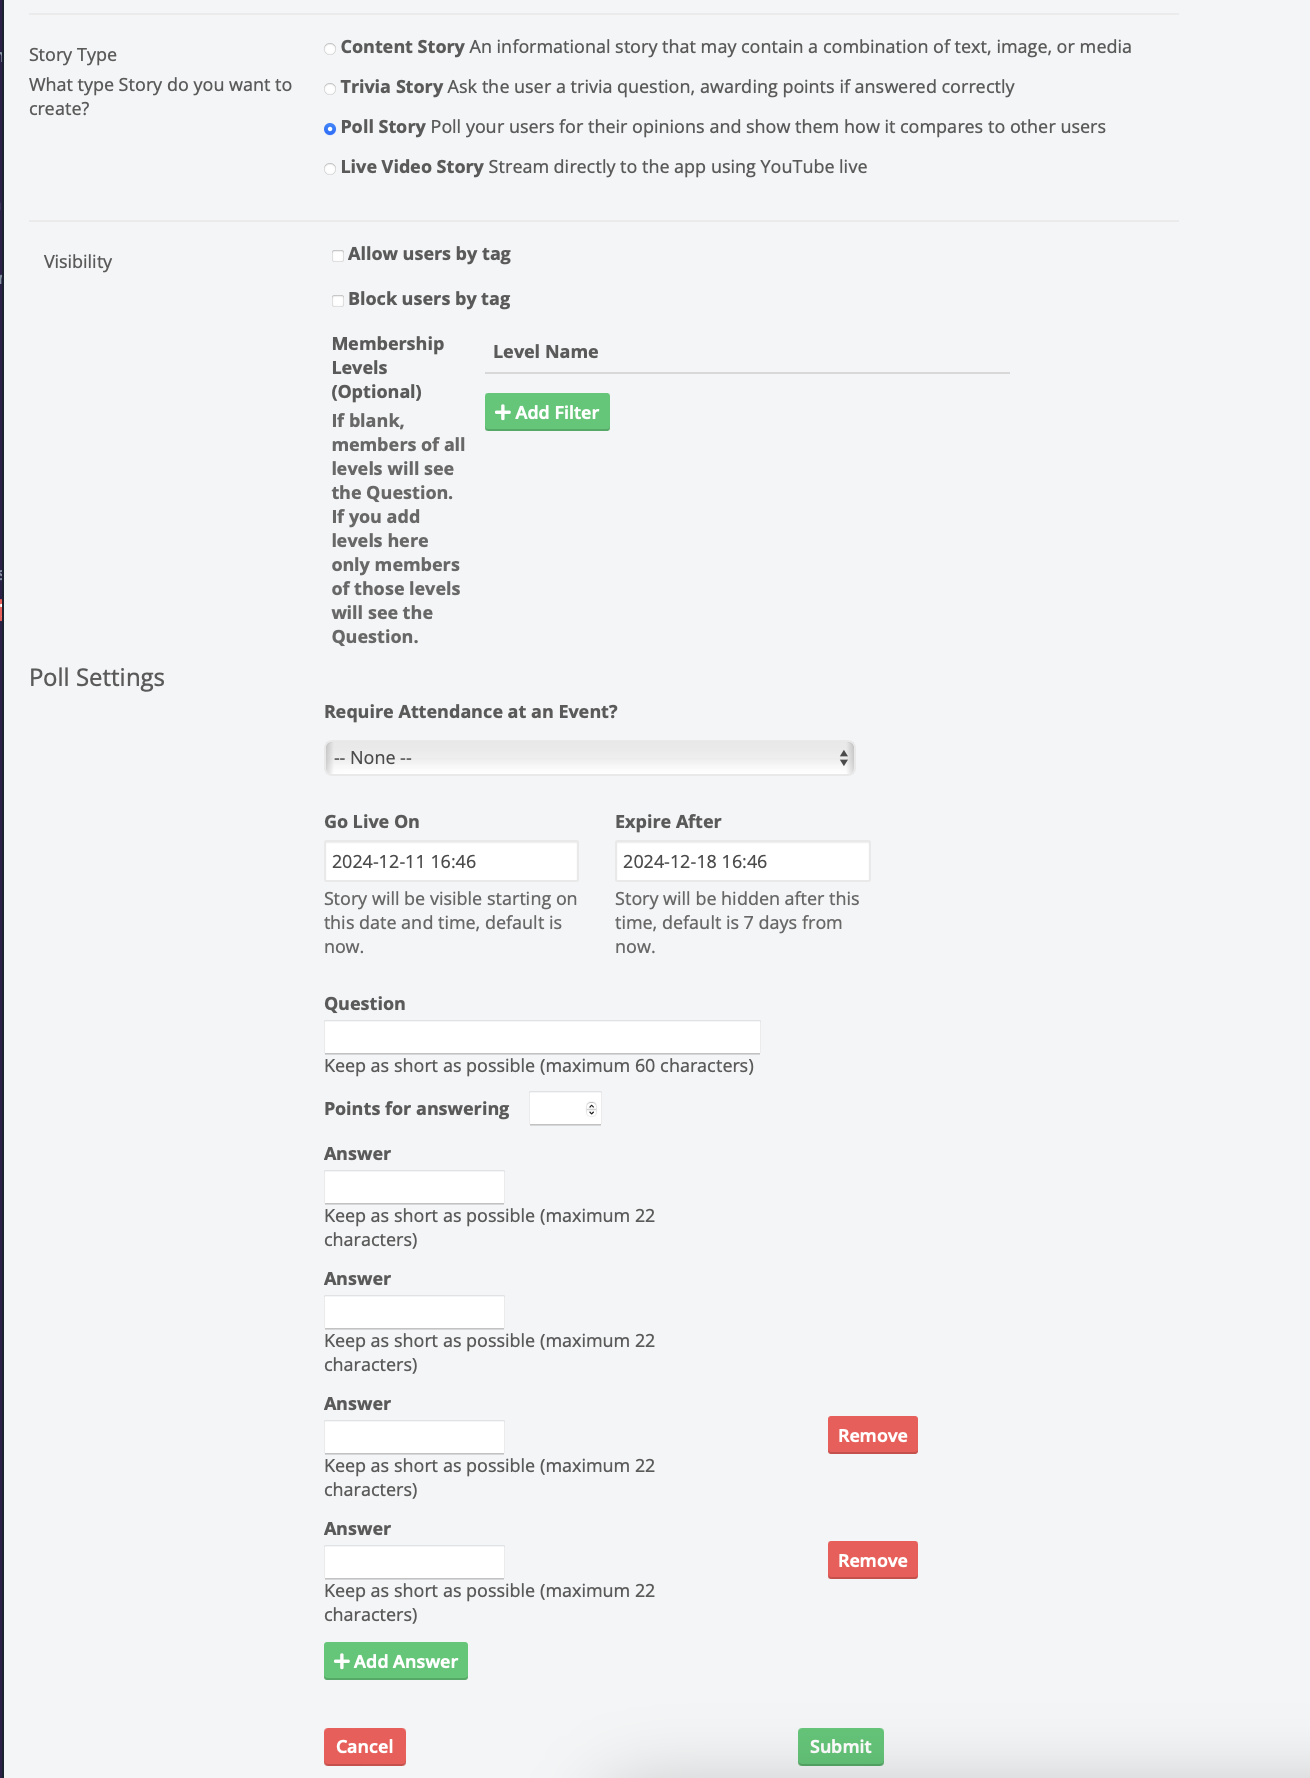The height and width of the screenshot is (1778, 1310).
Task: Click the Points for answering stepper arrows
Action: [591, 1109]
